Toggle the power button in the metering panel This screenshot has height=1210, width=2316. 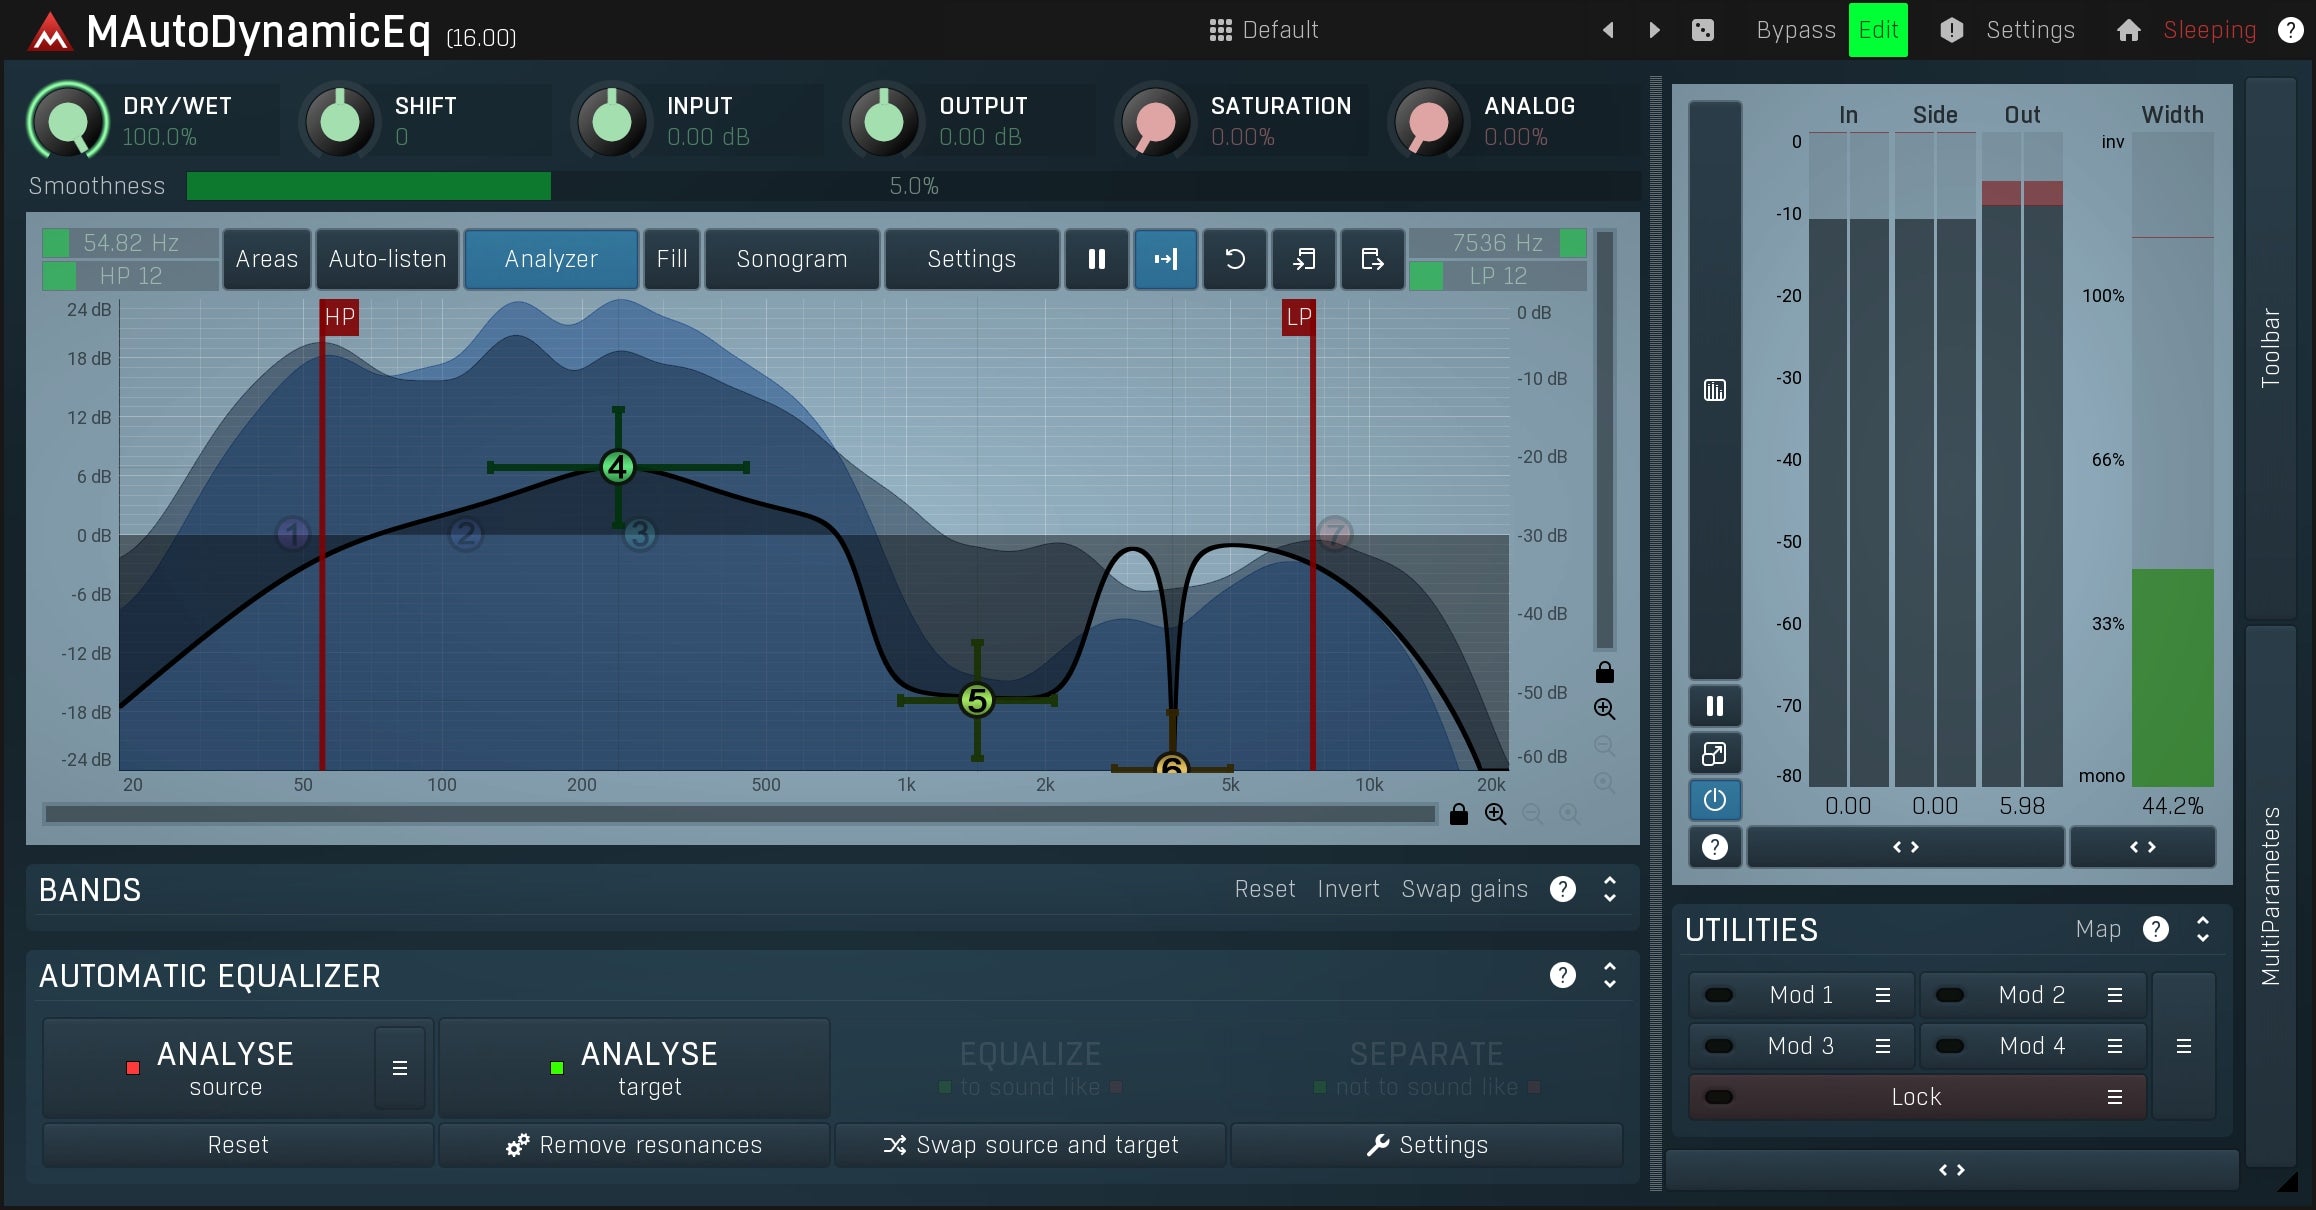click(x=1714, y=800)
